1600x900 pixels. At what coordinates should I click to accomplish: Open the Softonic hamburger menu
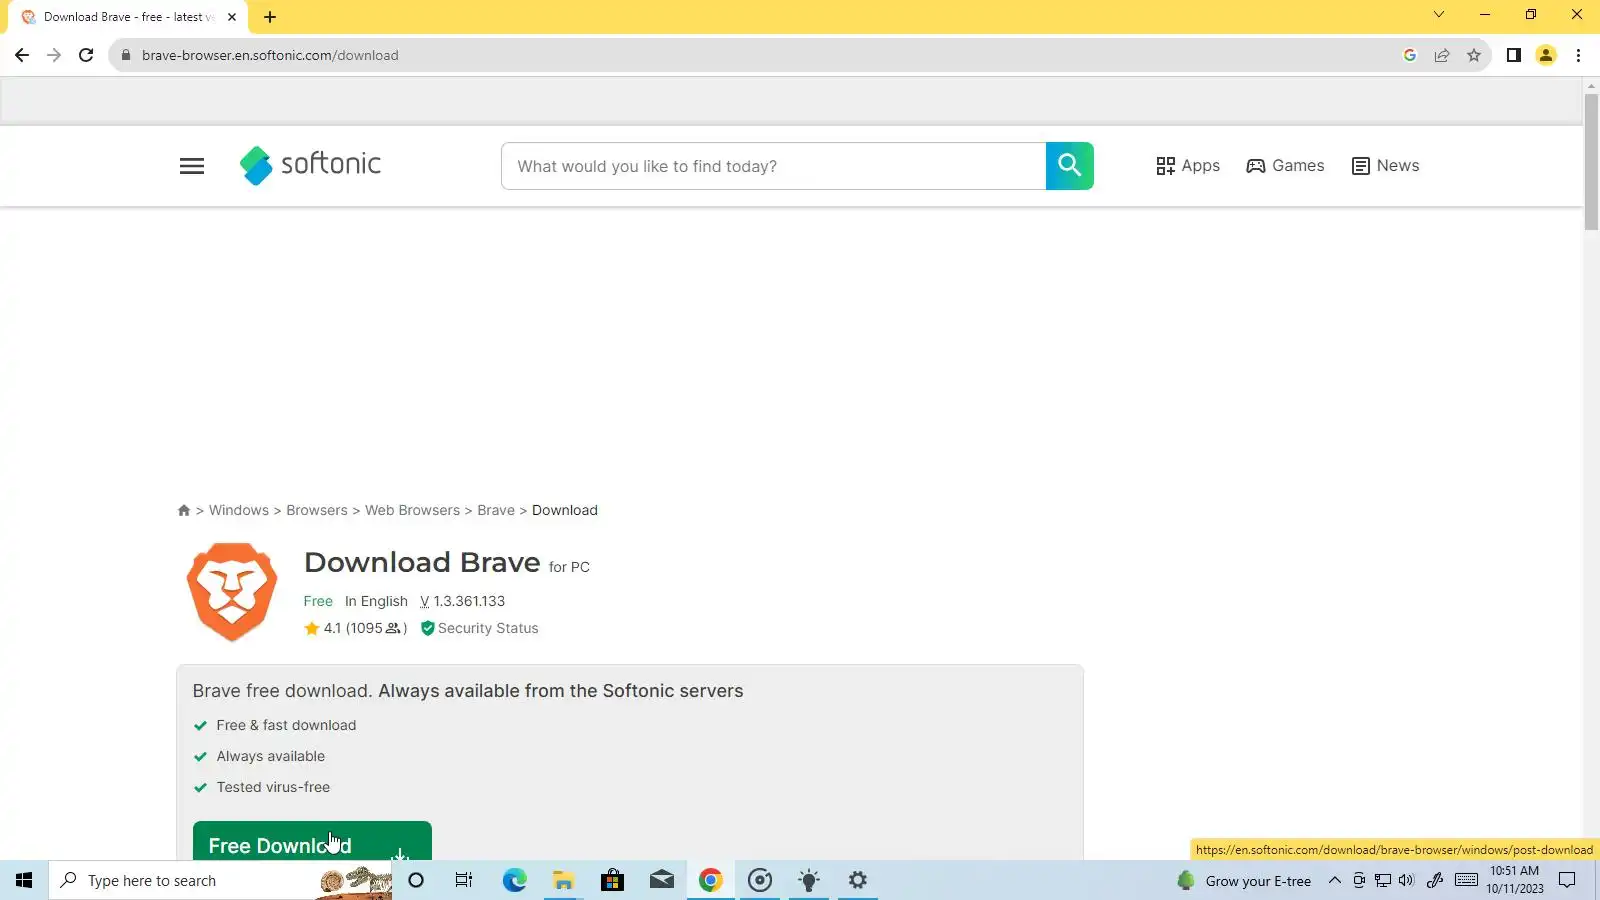(x=192, y=166)
